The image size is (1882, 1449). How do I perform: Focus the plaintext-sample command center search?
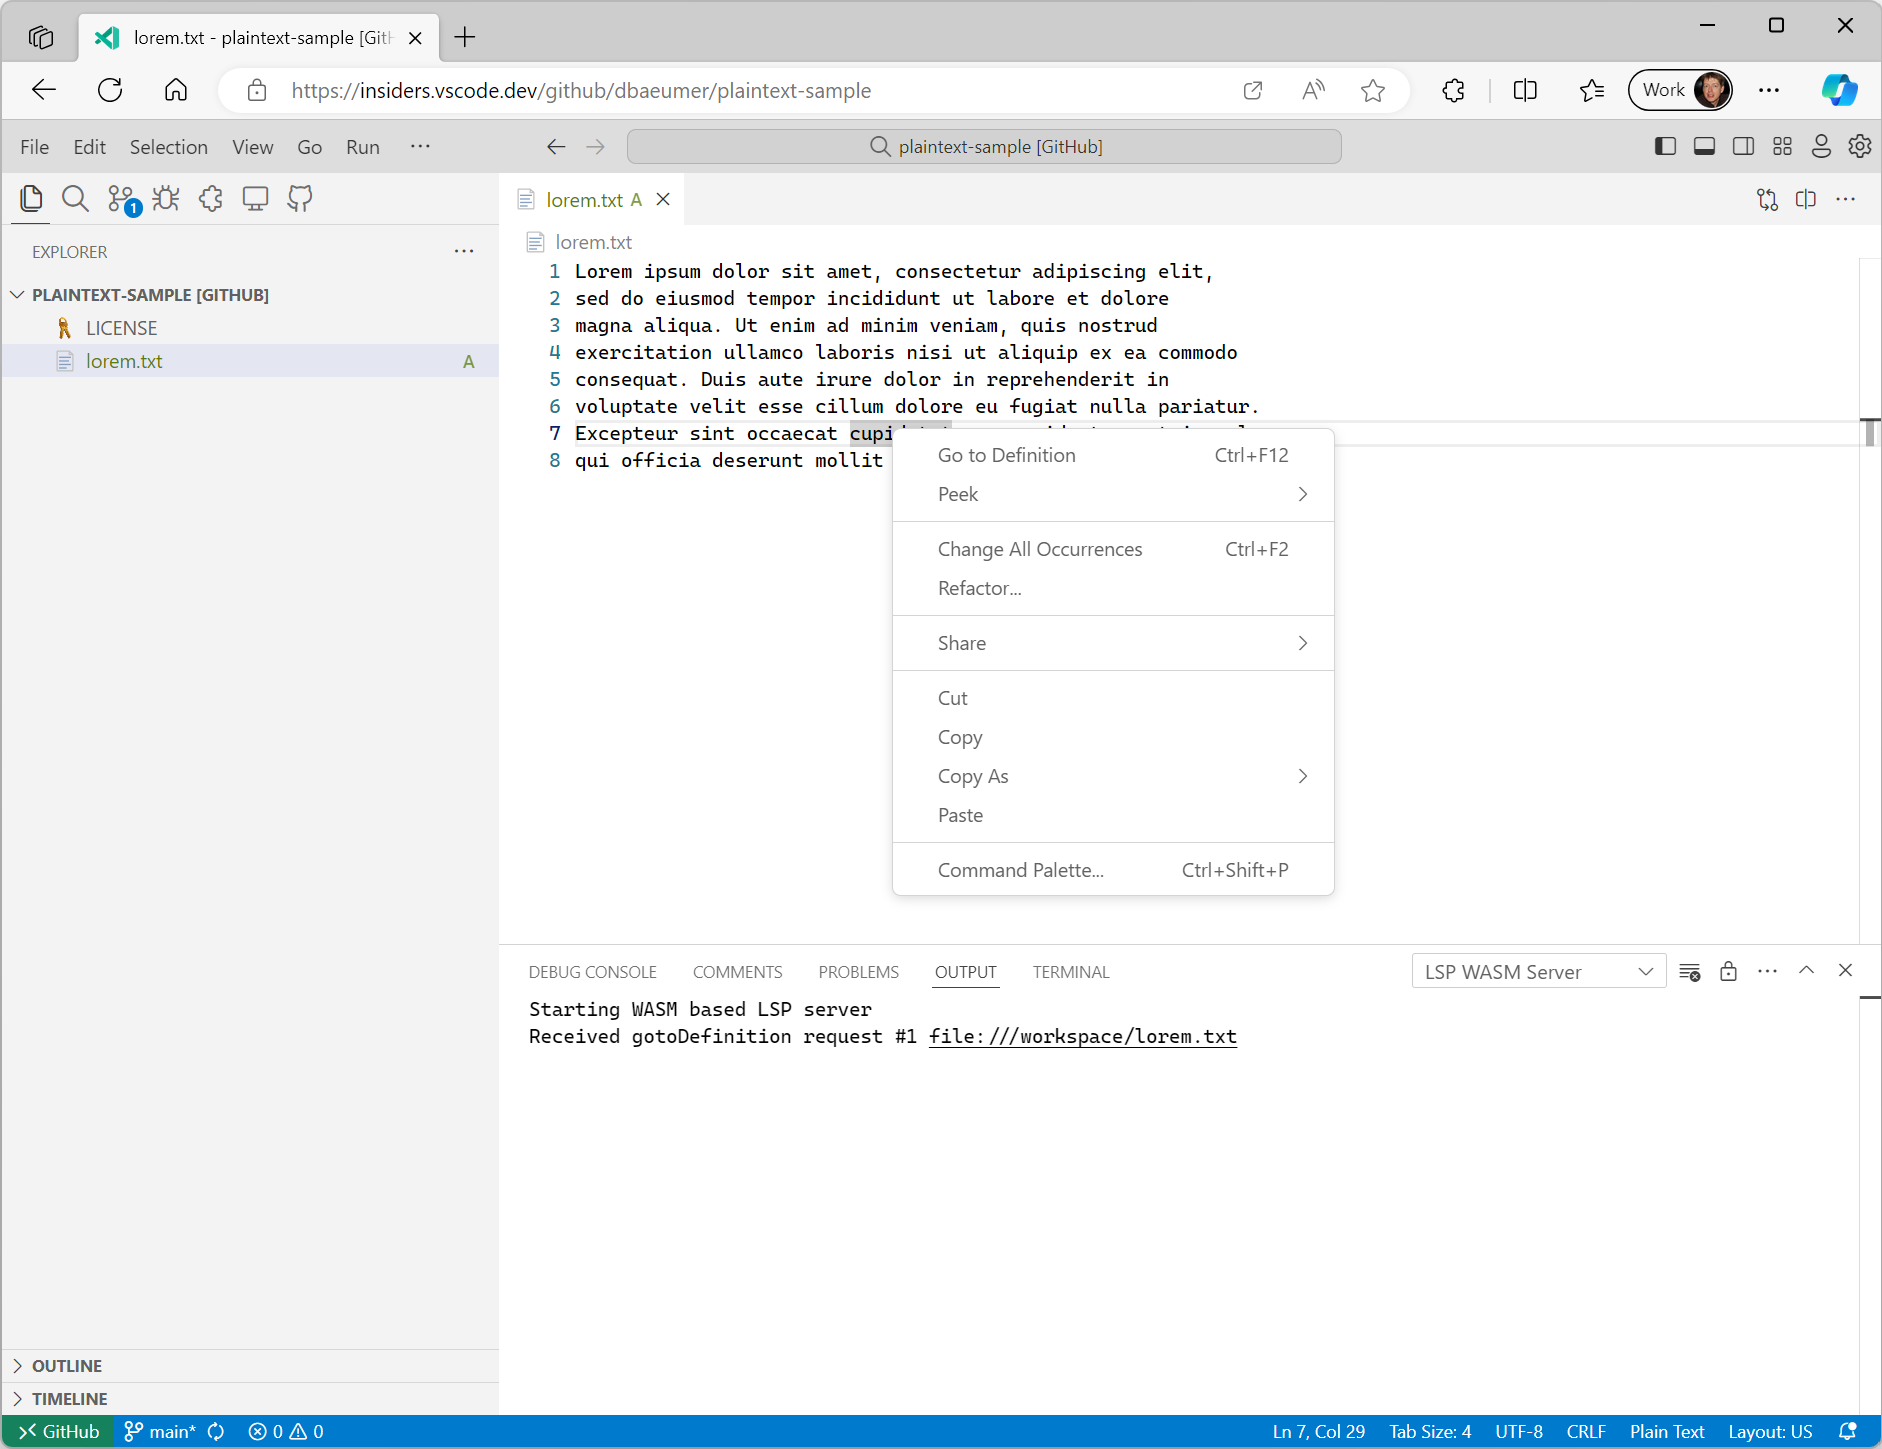(983, 146)
